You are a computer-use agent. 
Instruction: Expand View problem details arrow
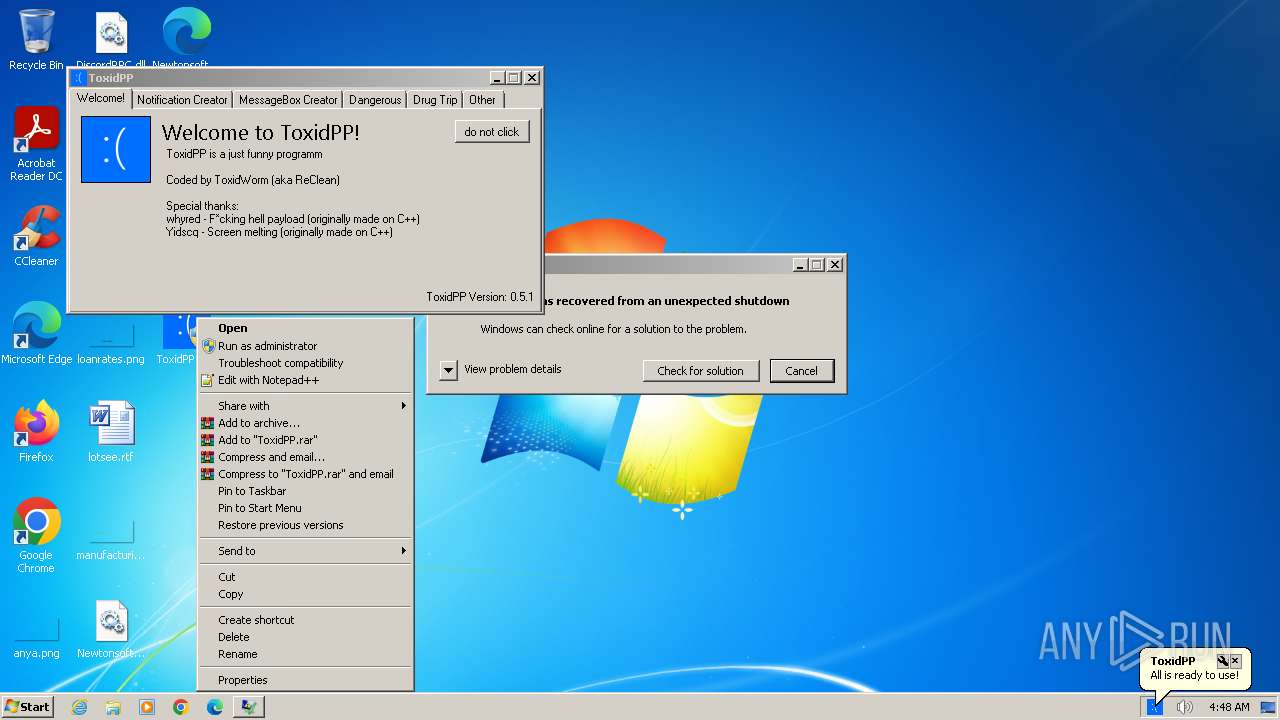point(448,370)
